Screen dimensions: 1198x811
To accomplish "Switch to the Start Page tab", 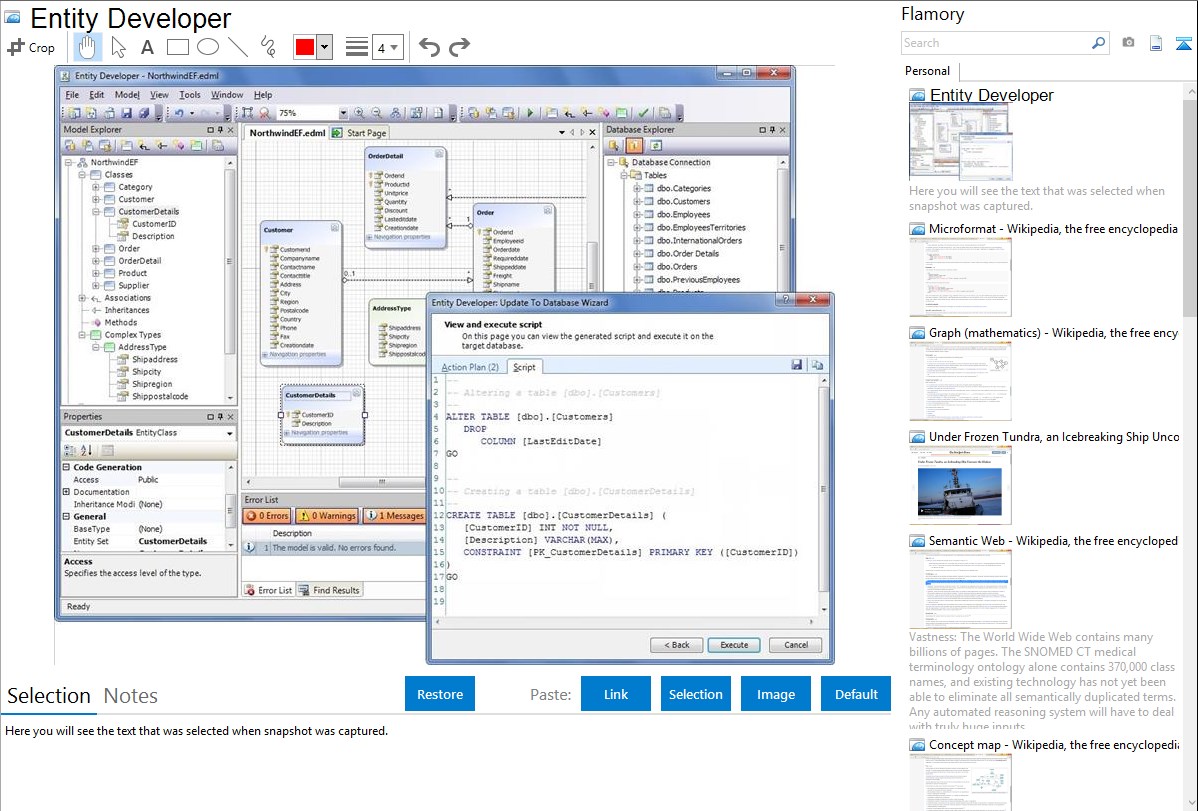I will (x=359, y=133).
